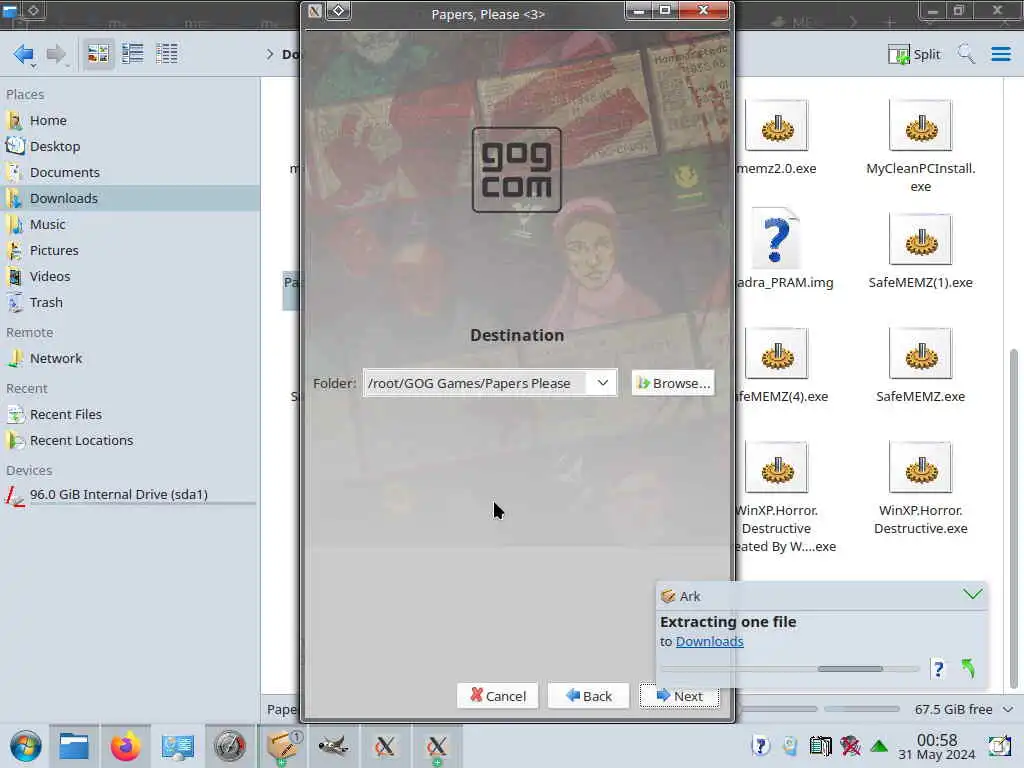Open help icon in system tray

761,746
